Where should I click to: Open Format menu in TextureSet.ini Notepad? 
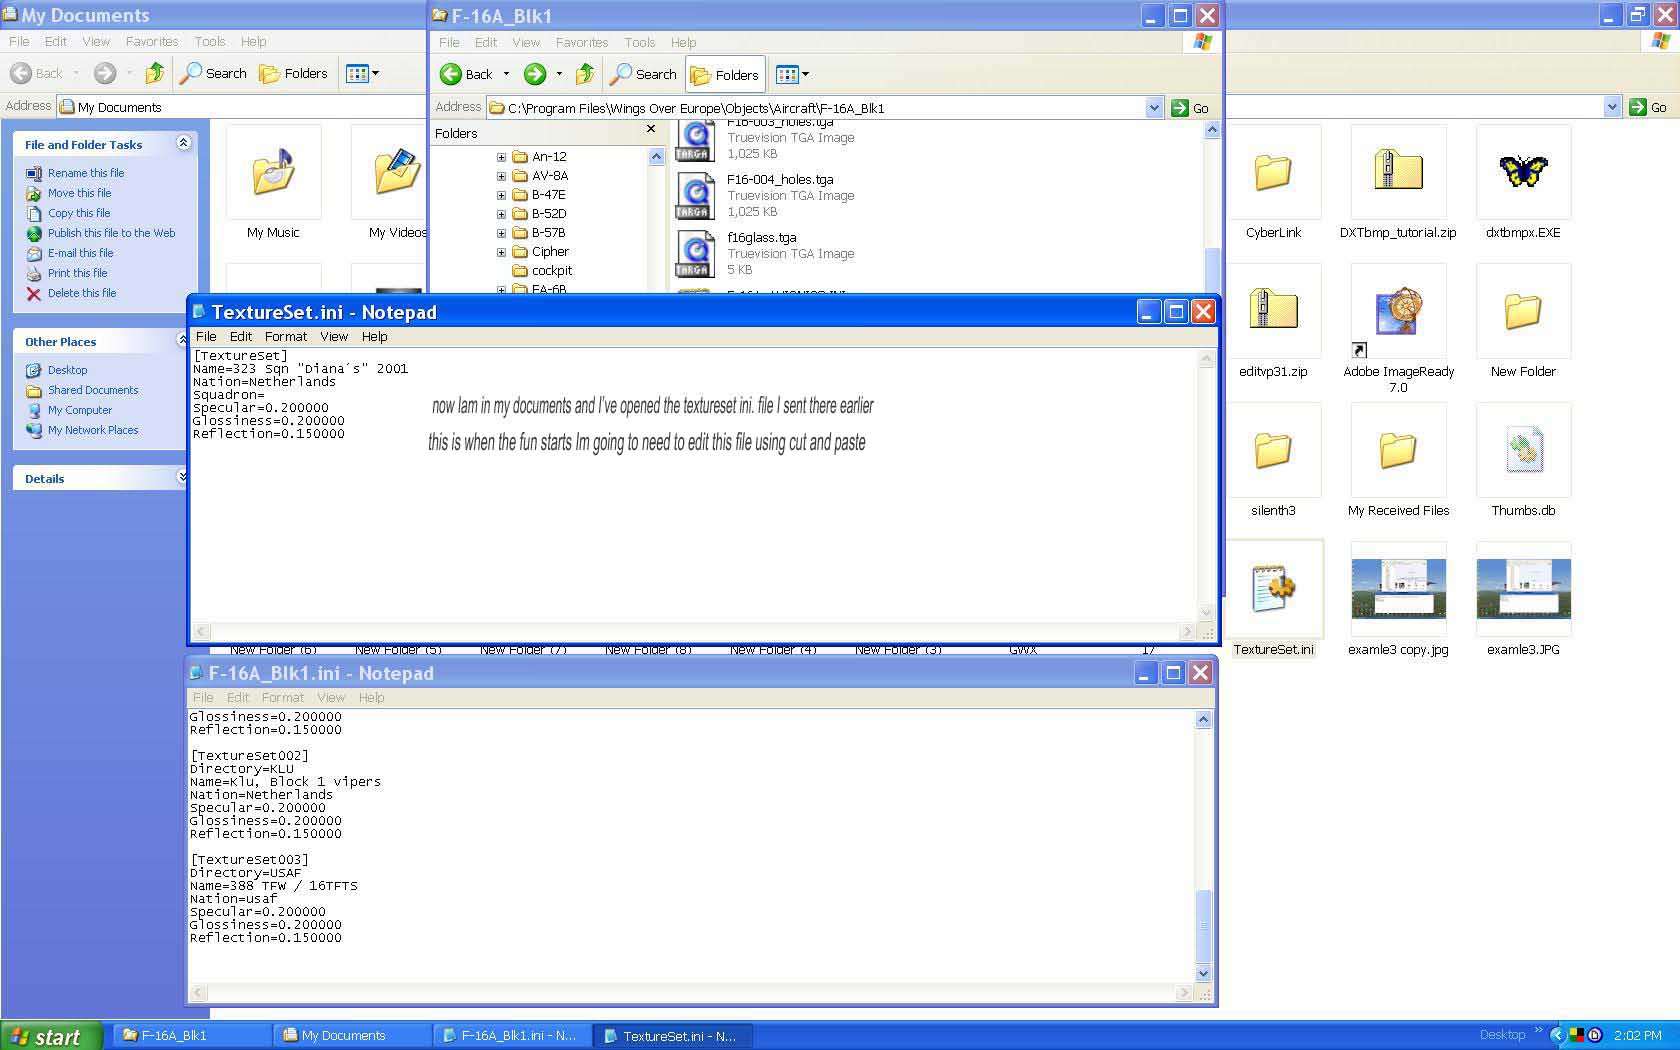286,337
